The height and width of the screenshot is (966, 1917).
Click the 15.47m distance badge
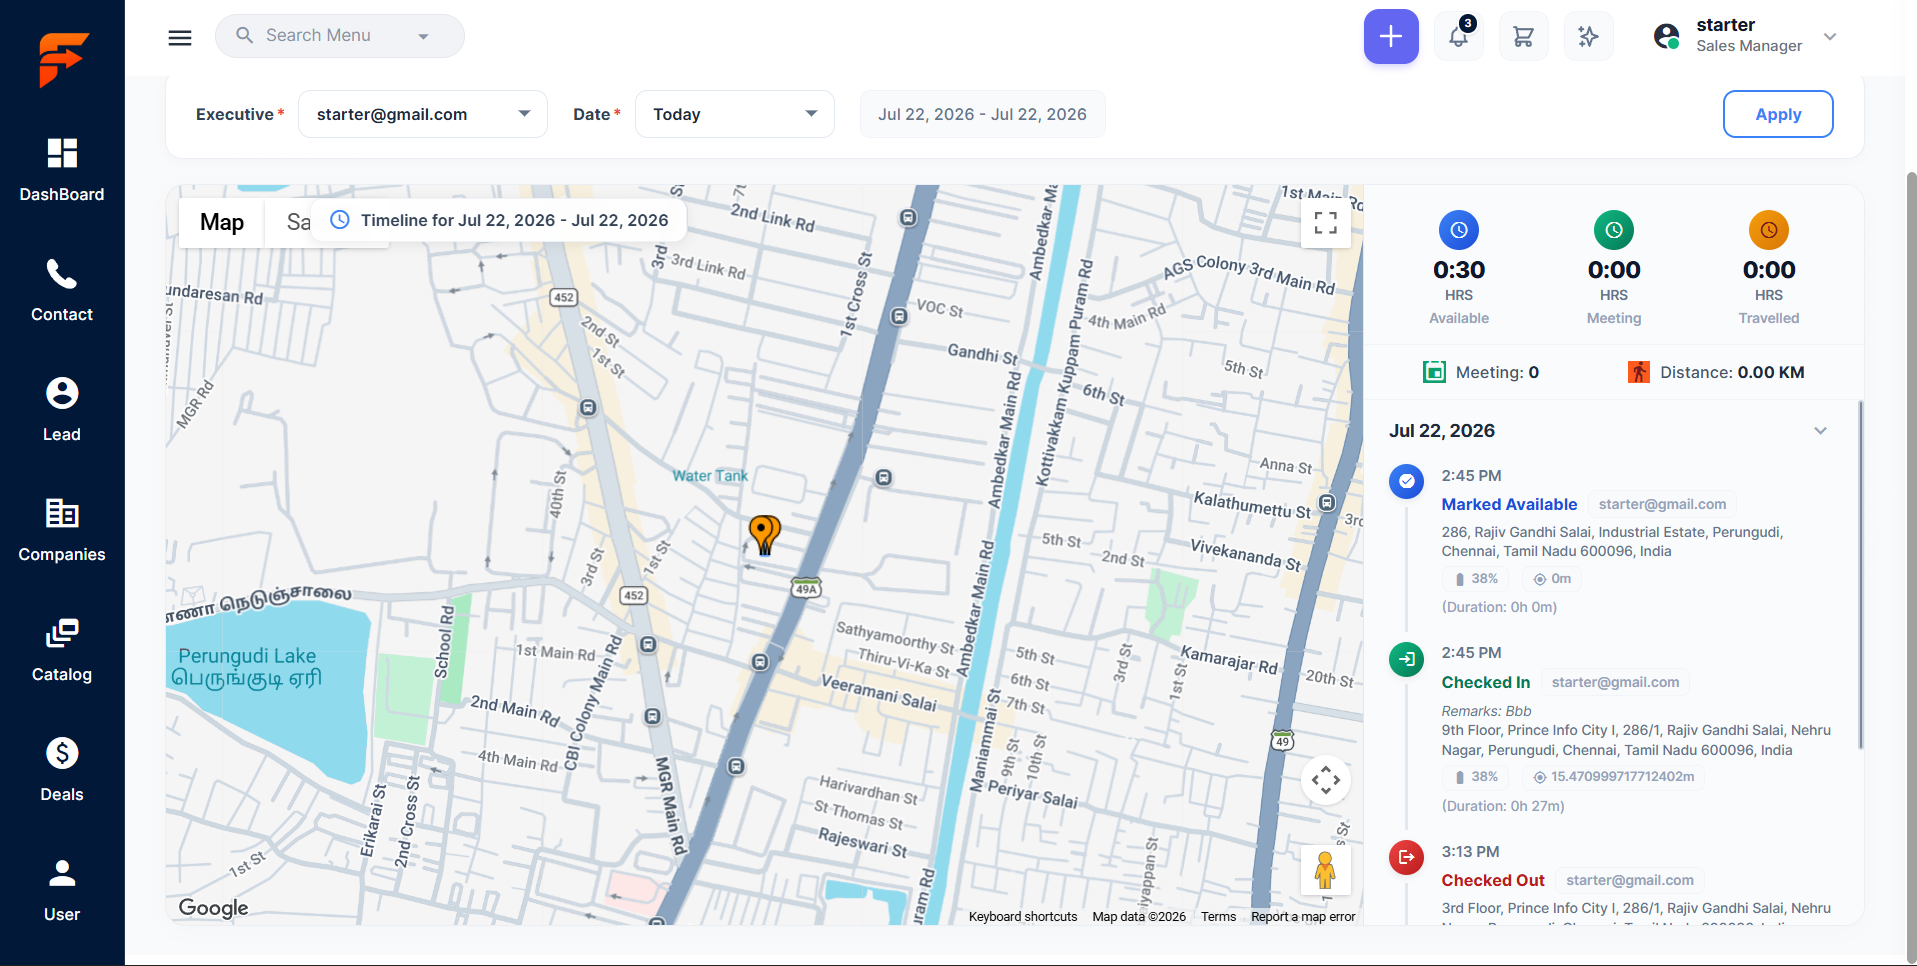(1614, 777)
